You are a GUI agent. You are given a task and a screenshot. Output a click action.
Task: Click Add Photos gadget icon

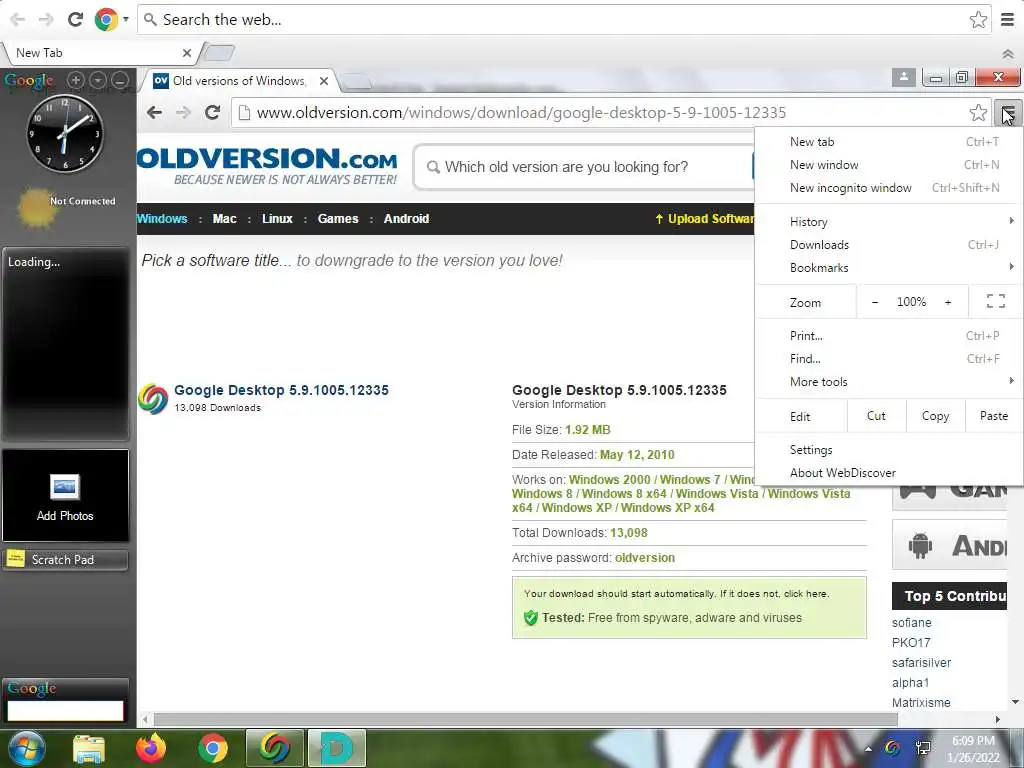point(65,487)
